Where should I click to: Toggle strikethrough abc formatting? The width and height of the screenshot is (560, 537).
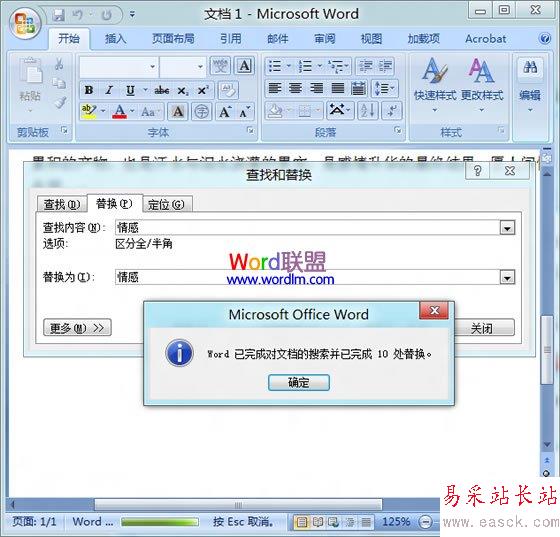click(161, 90)
